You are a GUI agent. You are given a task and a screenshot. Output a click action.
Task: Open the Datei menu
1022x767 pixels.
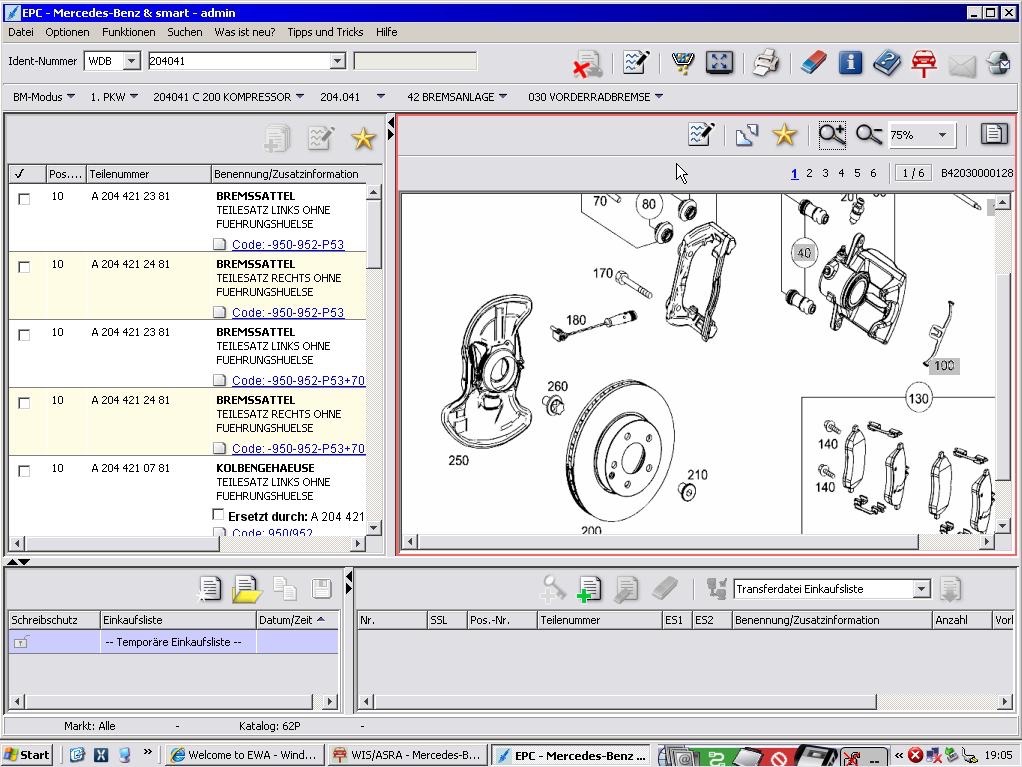click(x=21, y=32)
